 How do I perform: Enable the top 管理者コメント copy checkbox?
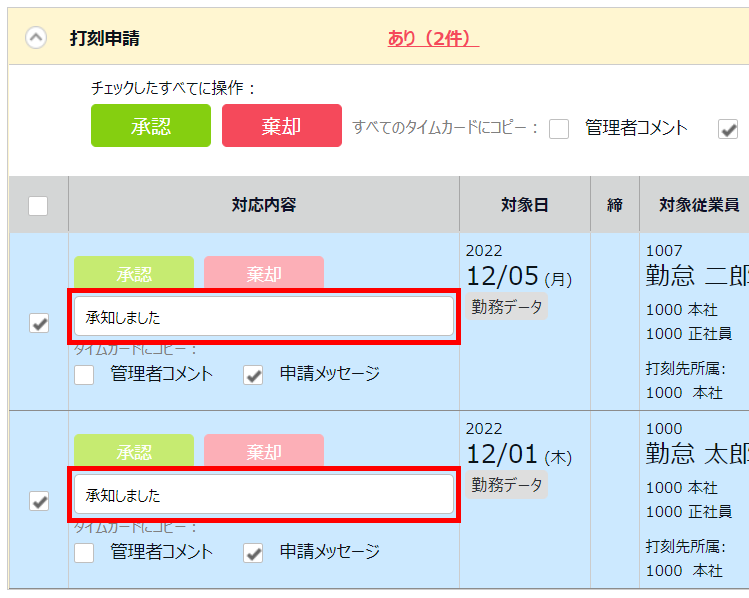pyautogui.click(x=559, y=129)
